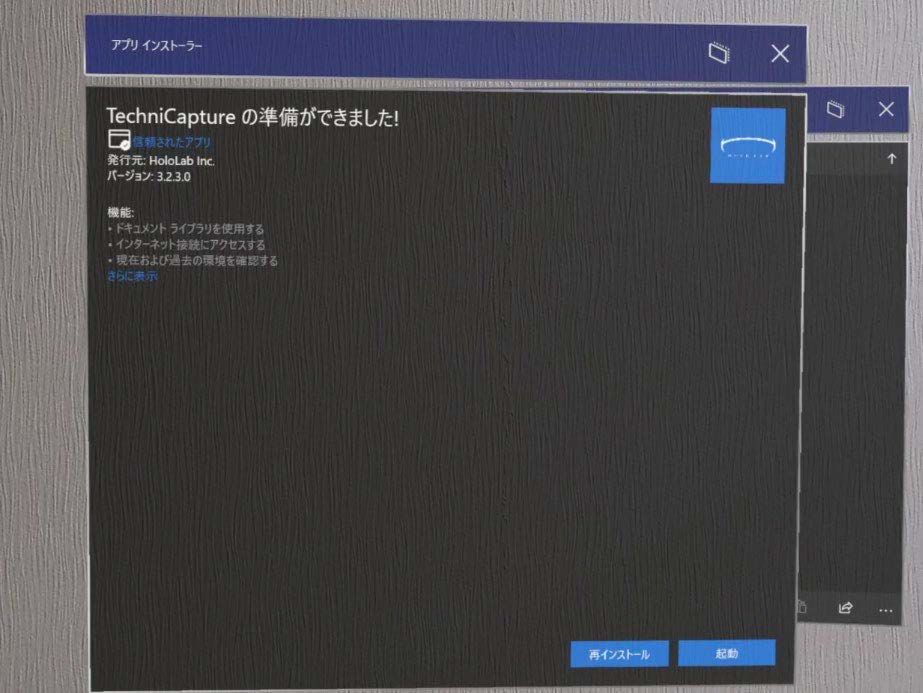Click the バージョン 3.2.3.0 version text
The image size is (923, 693).
click(148, 176)
